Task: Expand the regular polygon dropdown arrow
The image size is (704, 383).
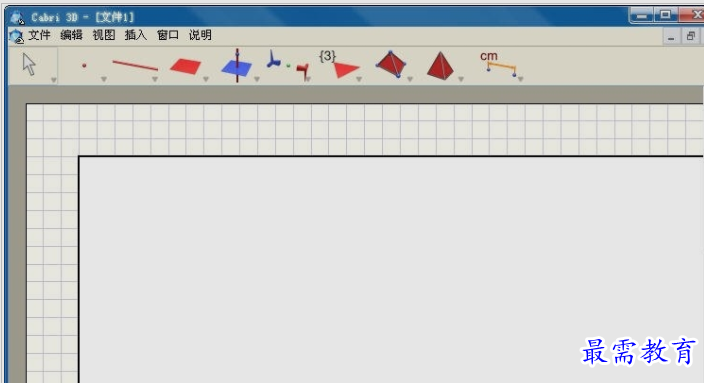Action: coord(359,79)
